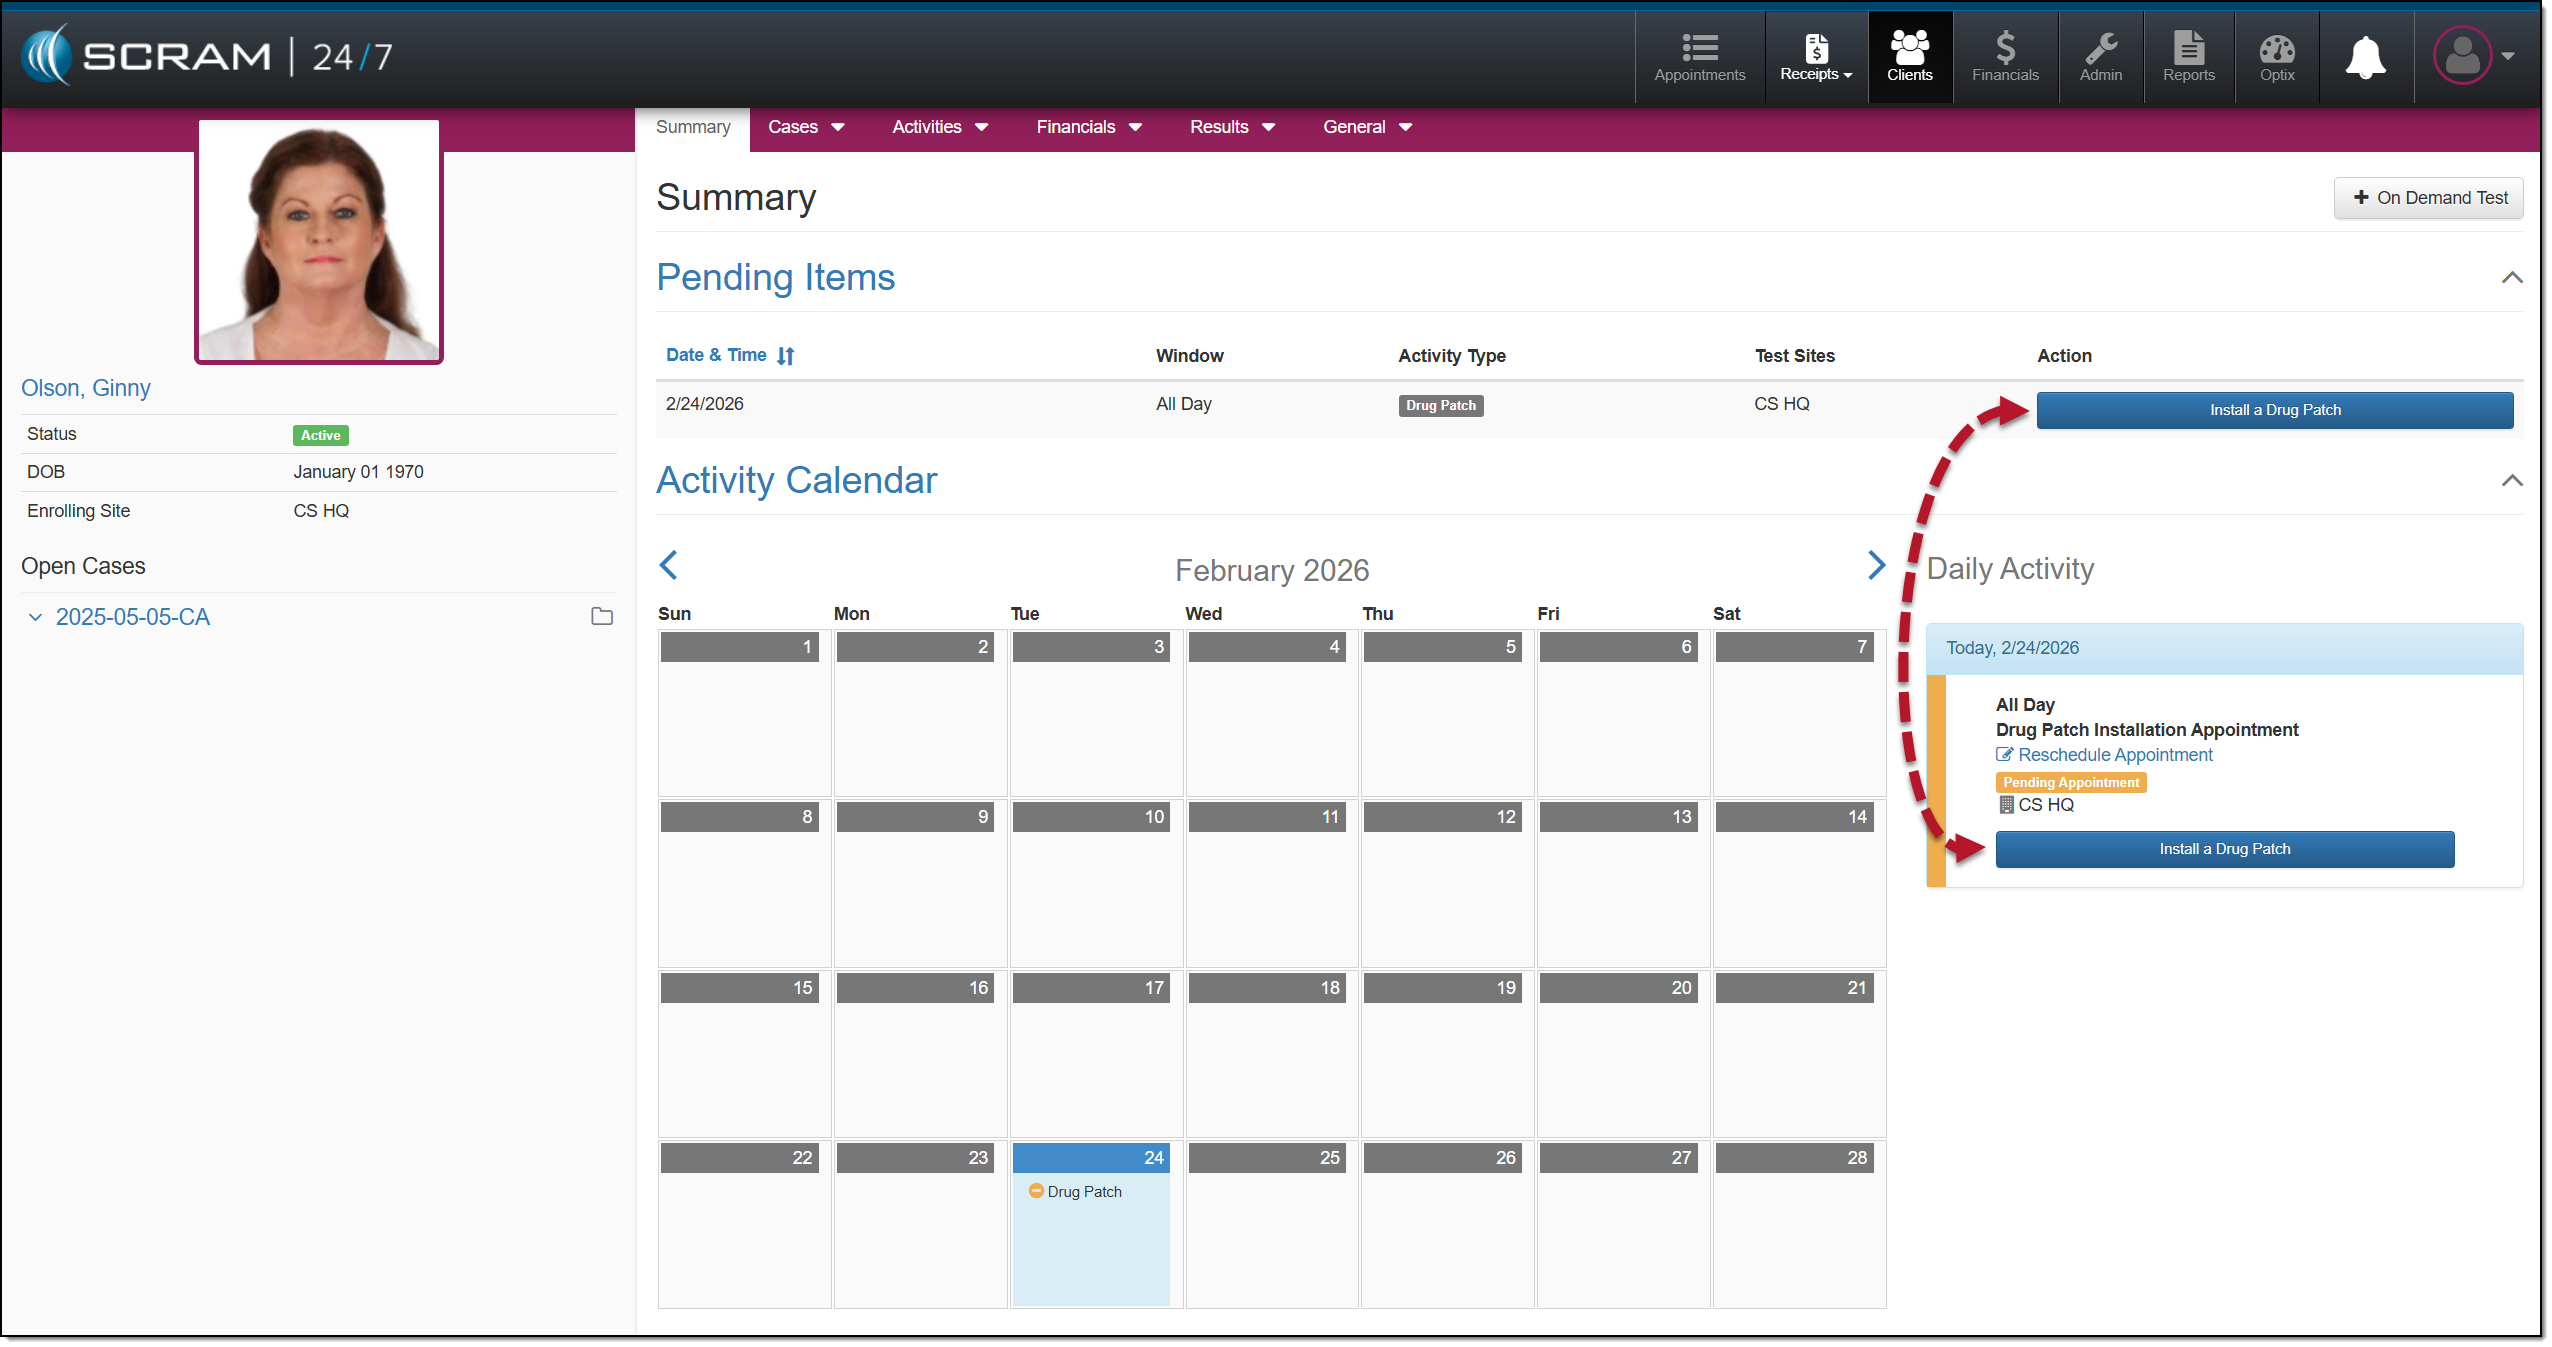Viewport: 2552px width, 1347px height.
Task: Click the notifications bell icon
Action: [2365, 57]
